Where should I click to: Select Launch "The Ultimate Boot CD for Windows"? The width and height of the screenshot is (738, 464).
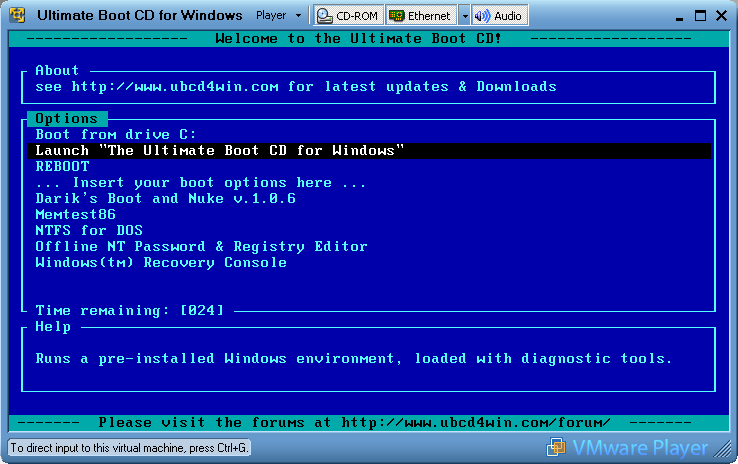369,151
